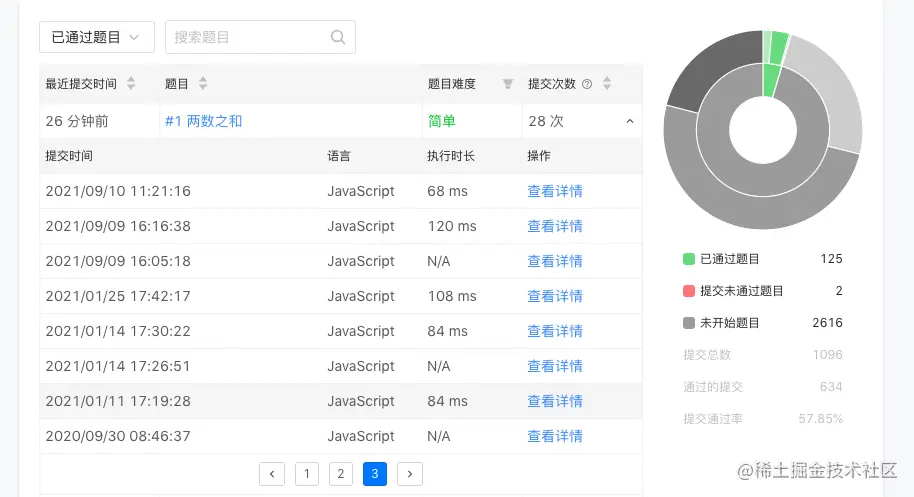Screen dimensions: 914x497
Task: View details of 2021/09/09 16:05:18 submission
Action: click(x=555, y=261)
